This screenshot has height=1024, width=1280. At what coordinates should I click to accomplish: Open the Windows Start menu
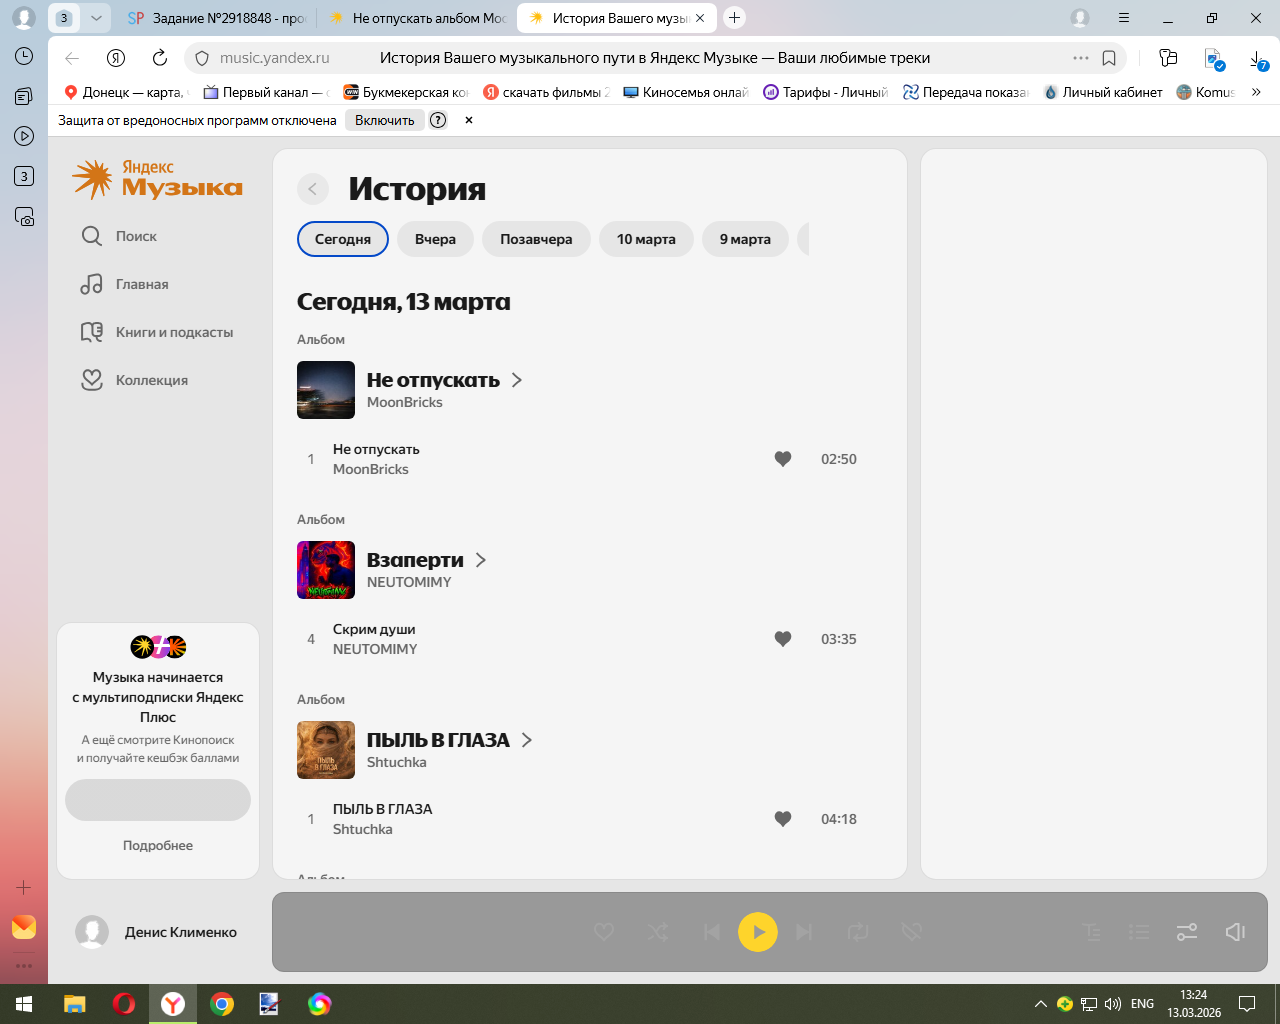pyautogui.click(x=24, y=1004)
